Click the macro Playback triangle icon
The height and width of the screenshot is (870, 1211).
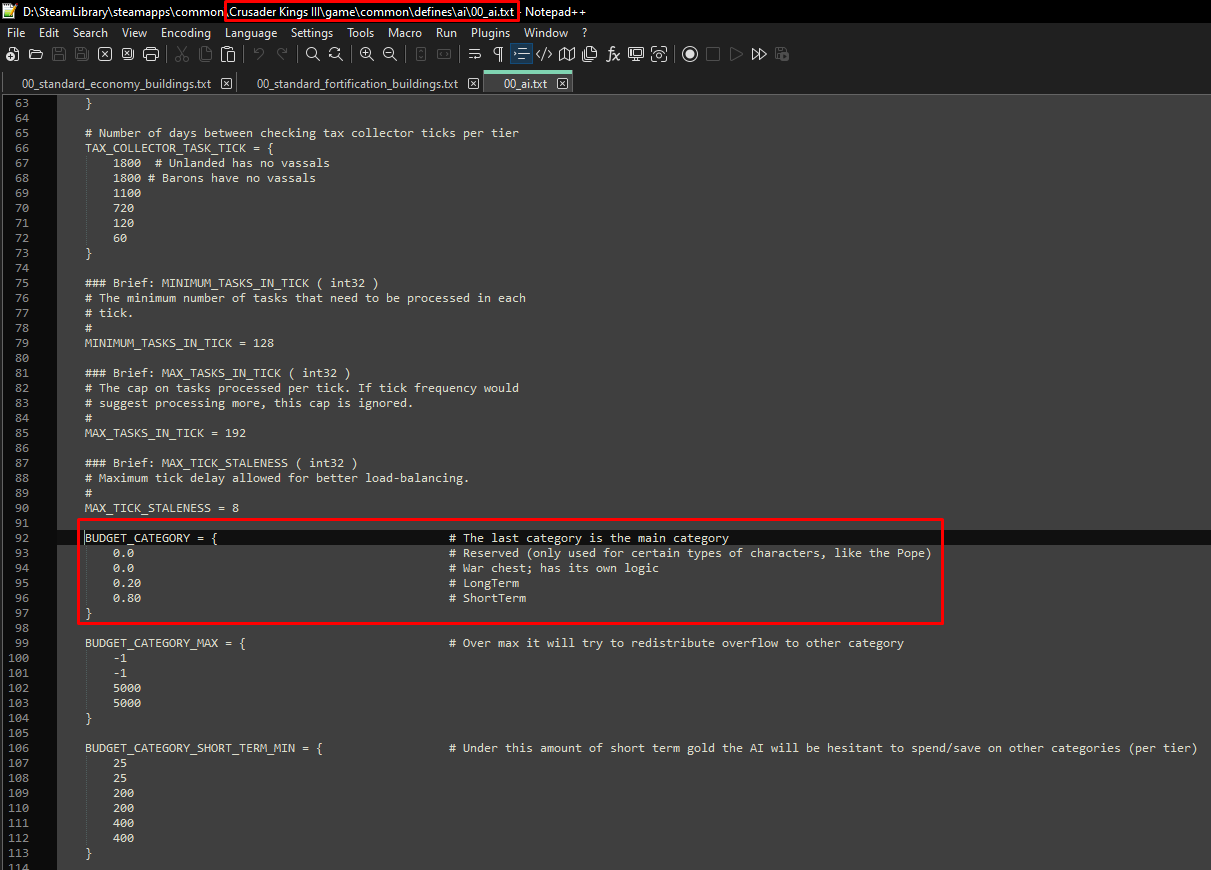[x=736, y=54]
